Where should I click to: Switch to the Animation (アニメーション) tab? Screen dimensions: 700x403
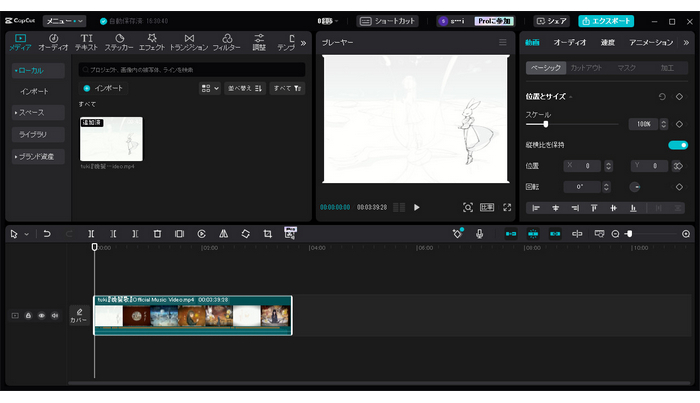point(651,42)
